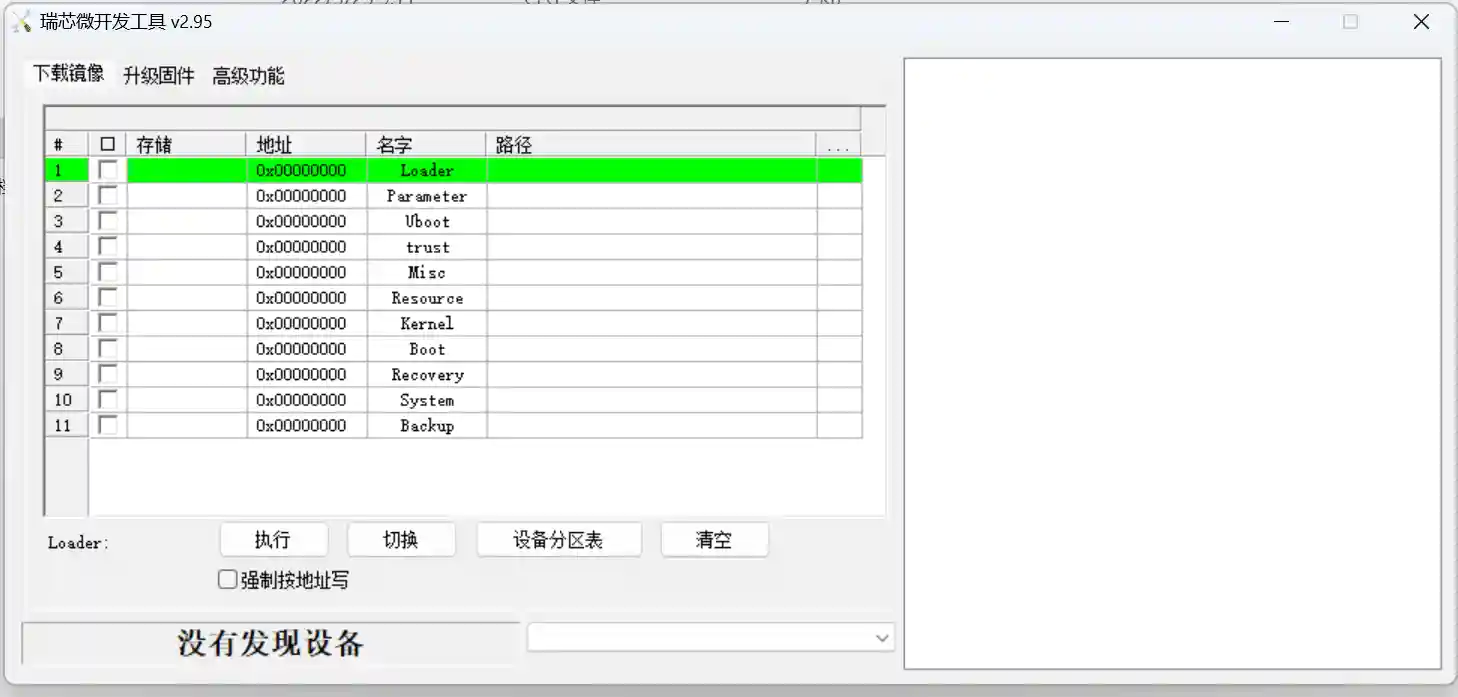Select the Misc name cell
This screenshot has width=1458, height=697.
pos(427,272)
